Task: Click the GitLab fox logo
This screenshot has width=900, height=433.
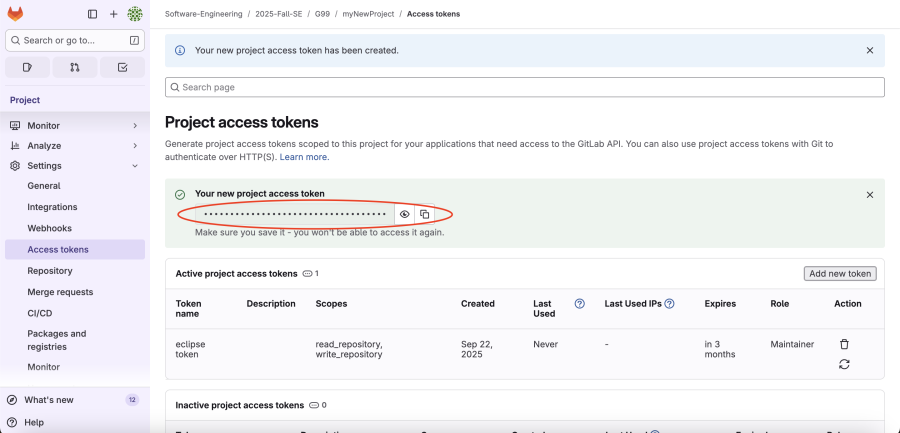Action: 15,14
